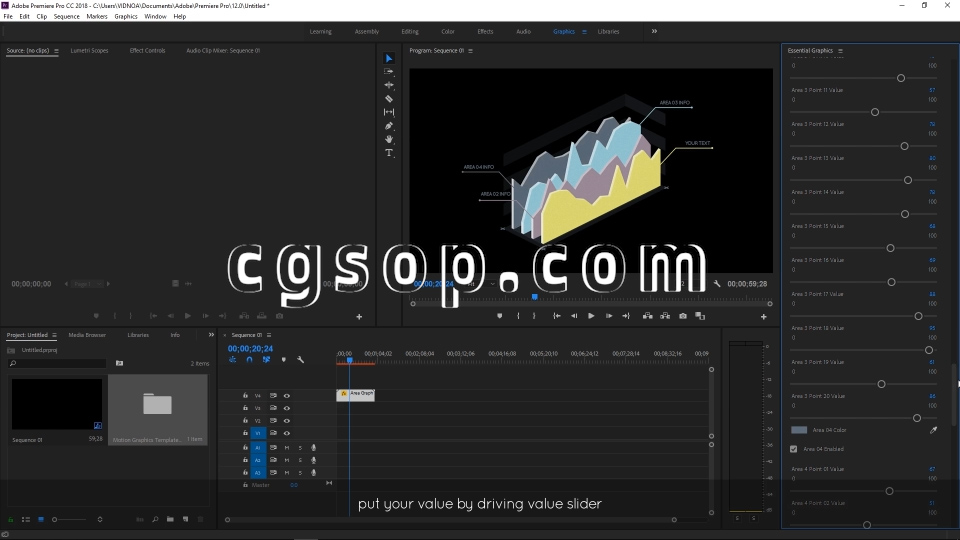Expand hidden workspaces chevron
960x540 pixels.
(x=654, y=31)
